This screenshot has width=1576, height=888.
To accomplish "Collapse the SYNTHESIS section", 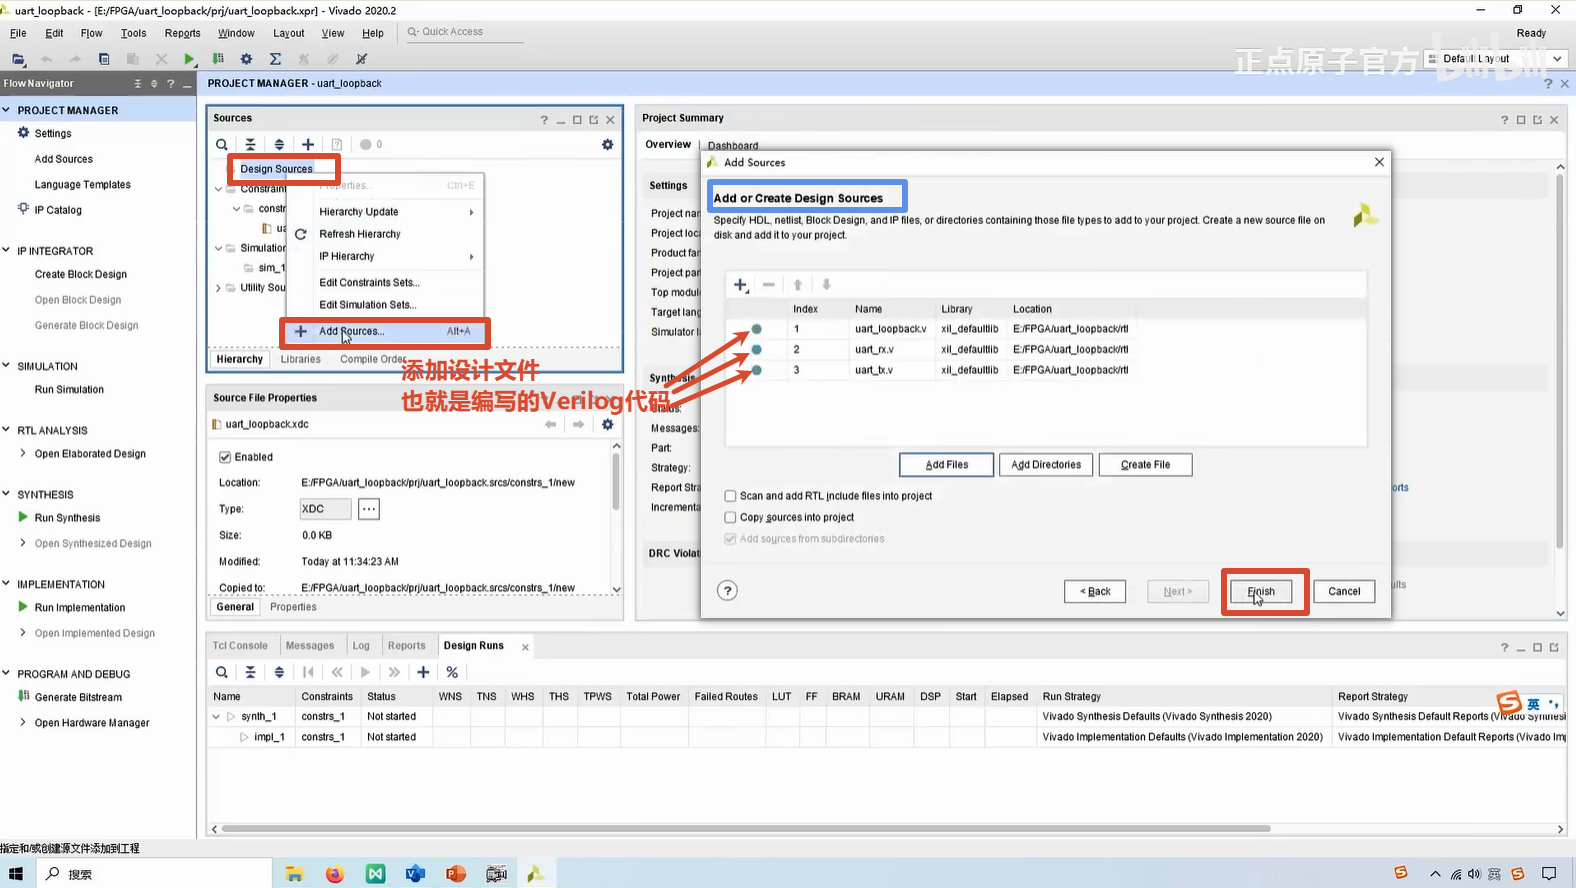I will click(x=7, y=494).
